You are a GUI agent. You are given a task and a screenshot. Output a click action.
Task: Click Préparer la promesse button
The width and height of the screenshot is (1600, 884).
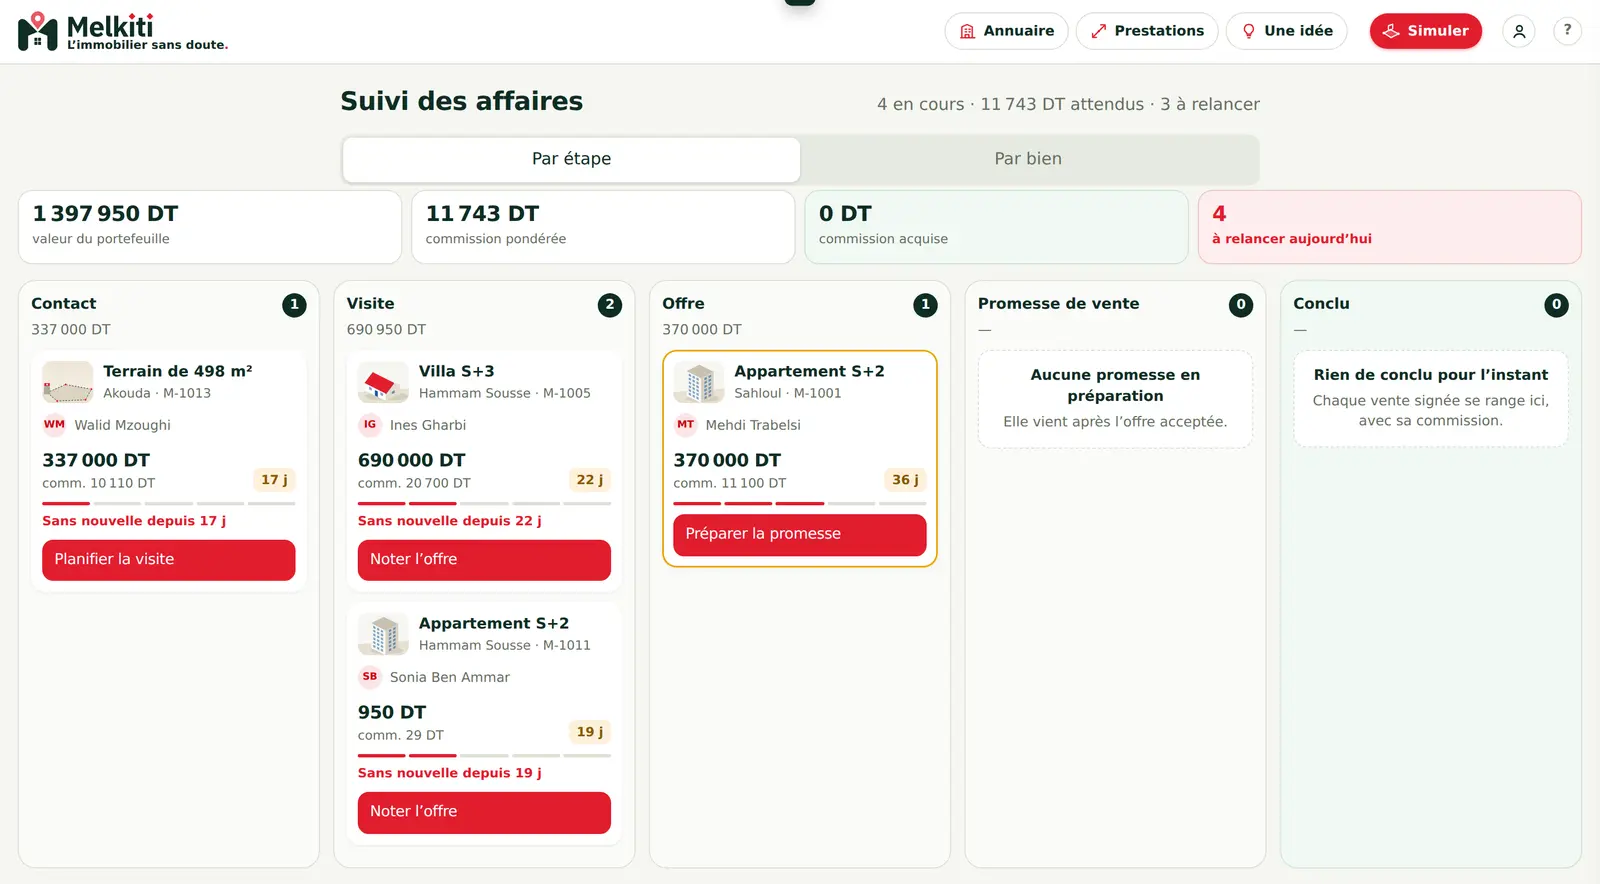pyautogui.click(x=800, y=535)
